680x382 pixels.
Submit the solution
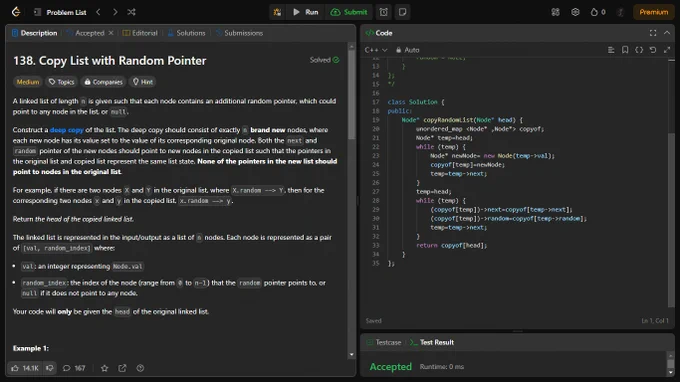tap(349, 12)
